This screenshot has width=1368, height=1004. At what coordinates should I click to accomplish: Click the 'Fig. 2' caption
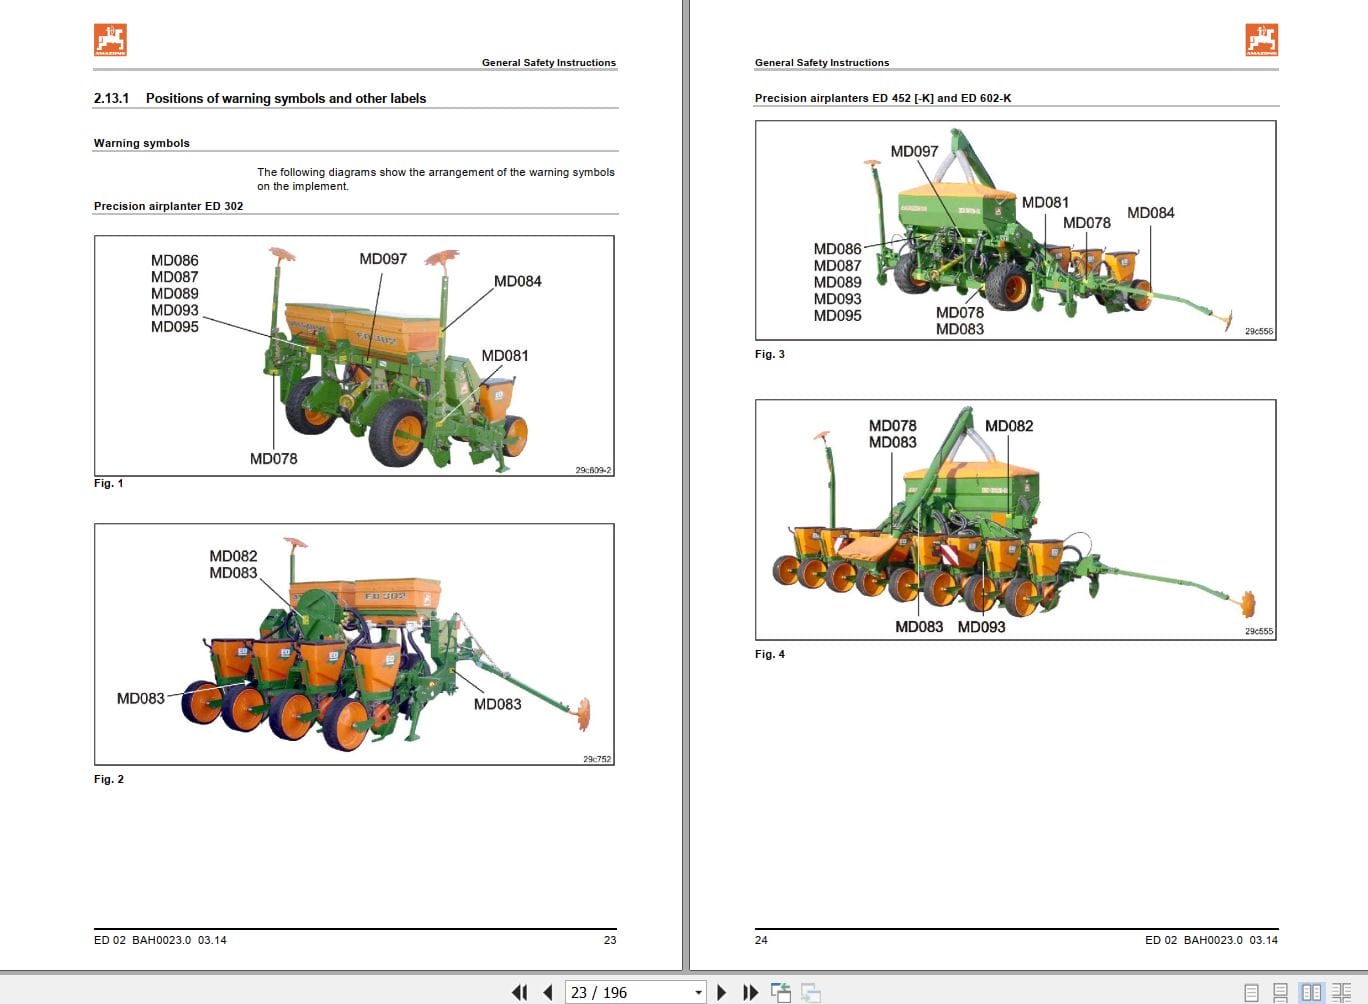[109, 779]
